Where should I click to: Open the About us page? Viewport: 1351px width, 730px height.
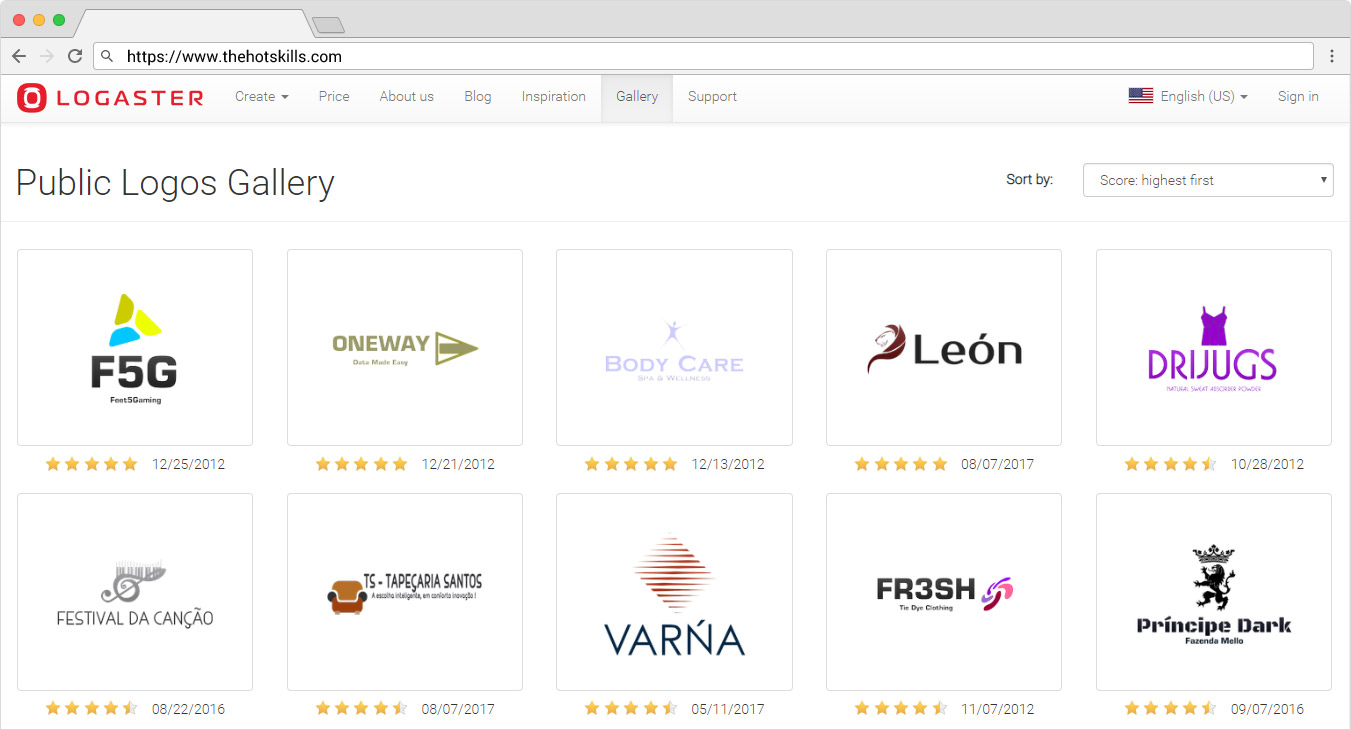(406, 97)
